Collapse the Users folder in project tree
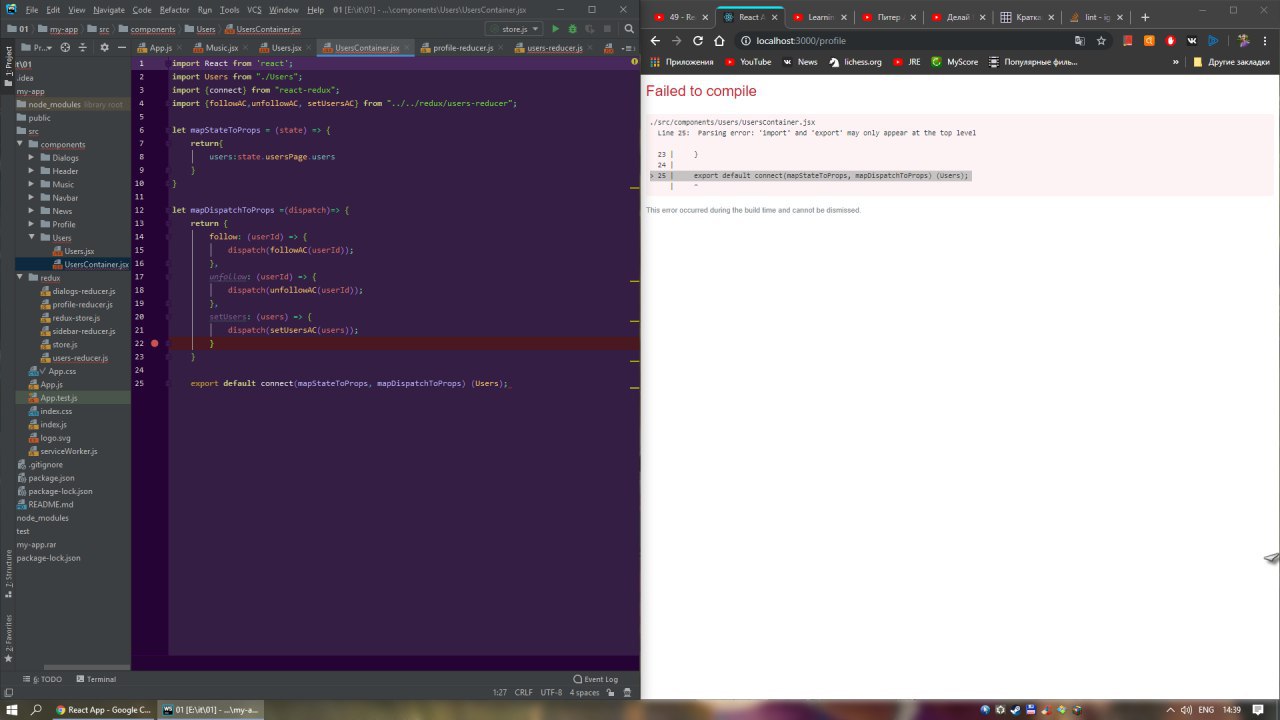 coord(32,238)
